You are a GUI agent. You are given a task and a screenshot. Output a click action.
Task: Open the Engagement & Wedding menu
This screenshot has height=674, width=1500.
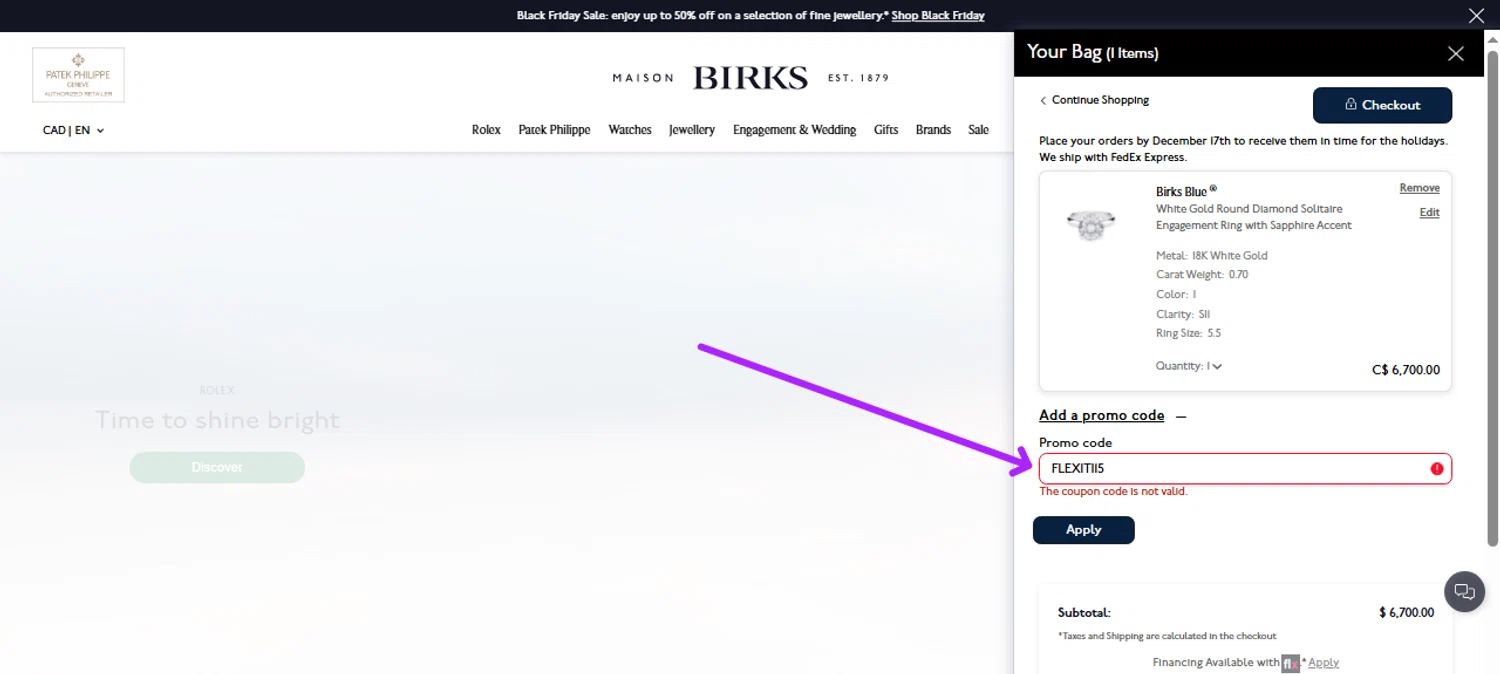(x=794, y=130)
